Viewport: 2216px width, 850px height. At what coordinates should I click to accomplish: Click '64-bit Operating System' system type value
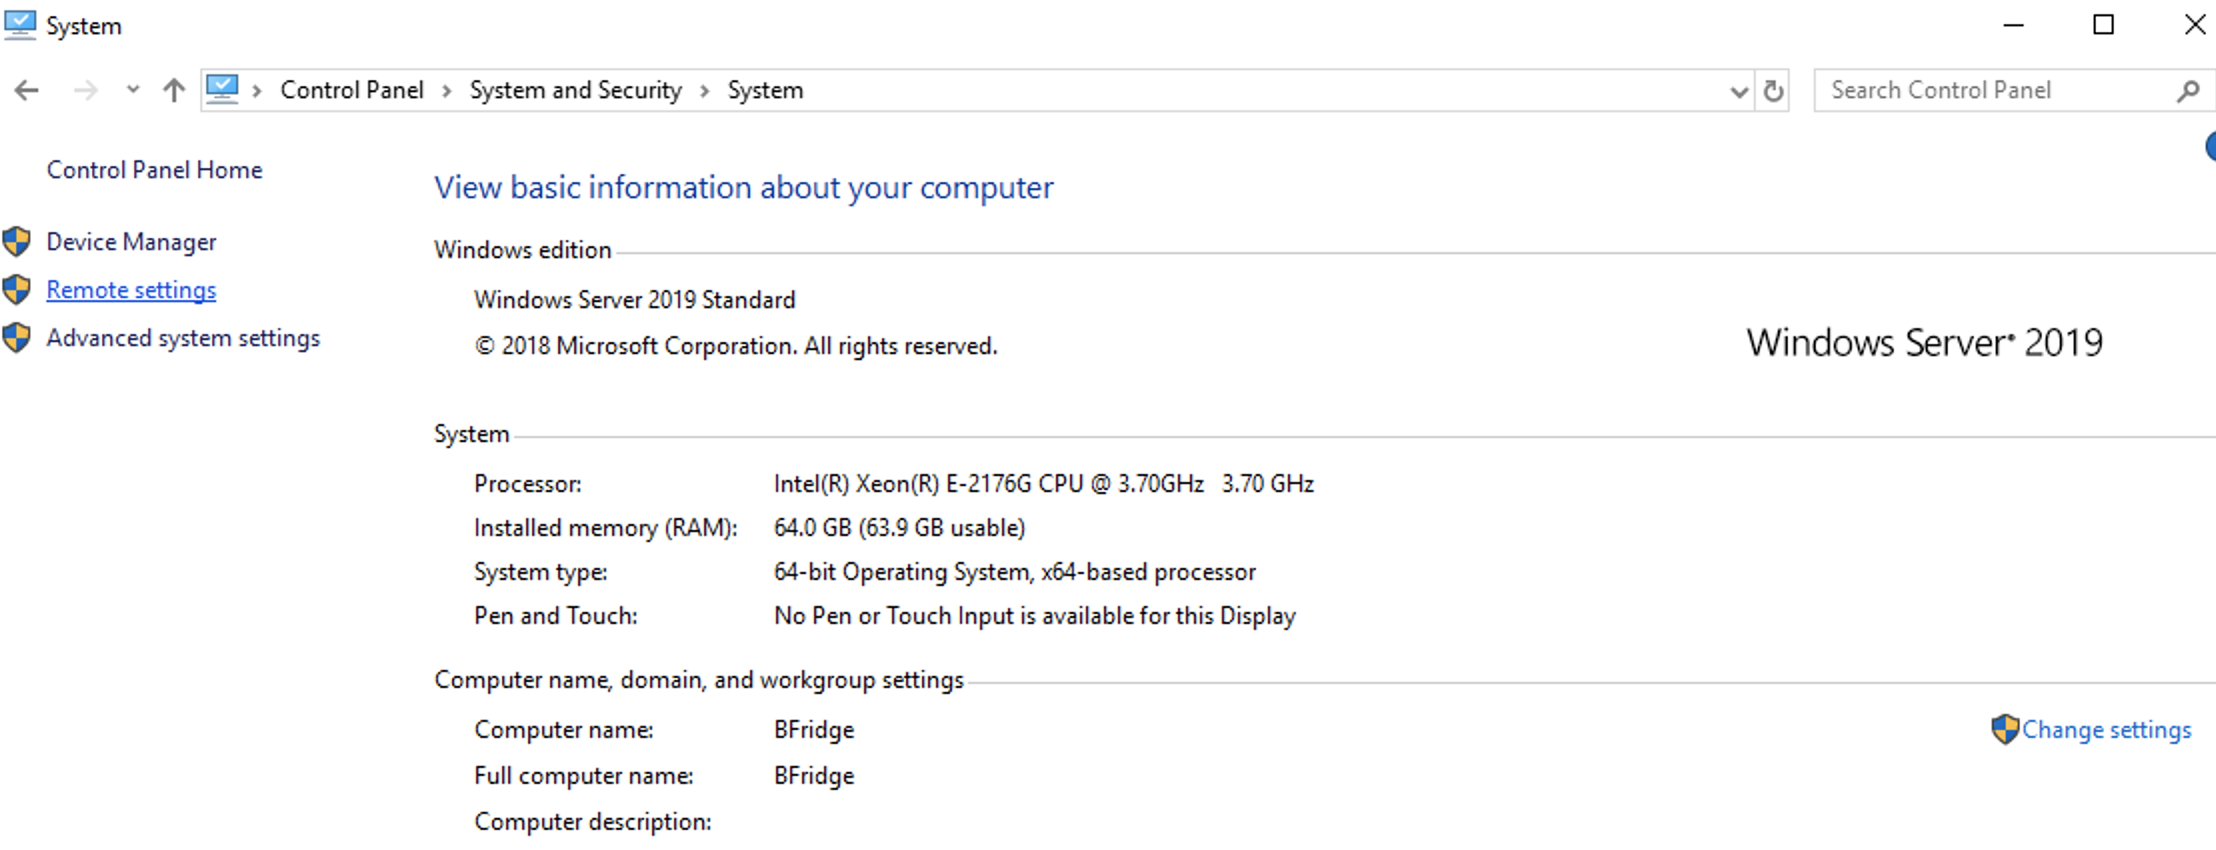pyautogui.click(x=1015, y=572)
